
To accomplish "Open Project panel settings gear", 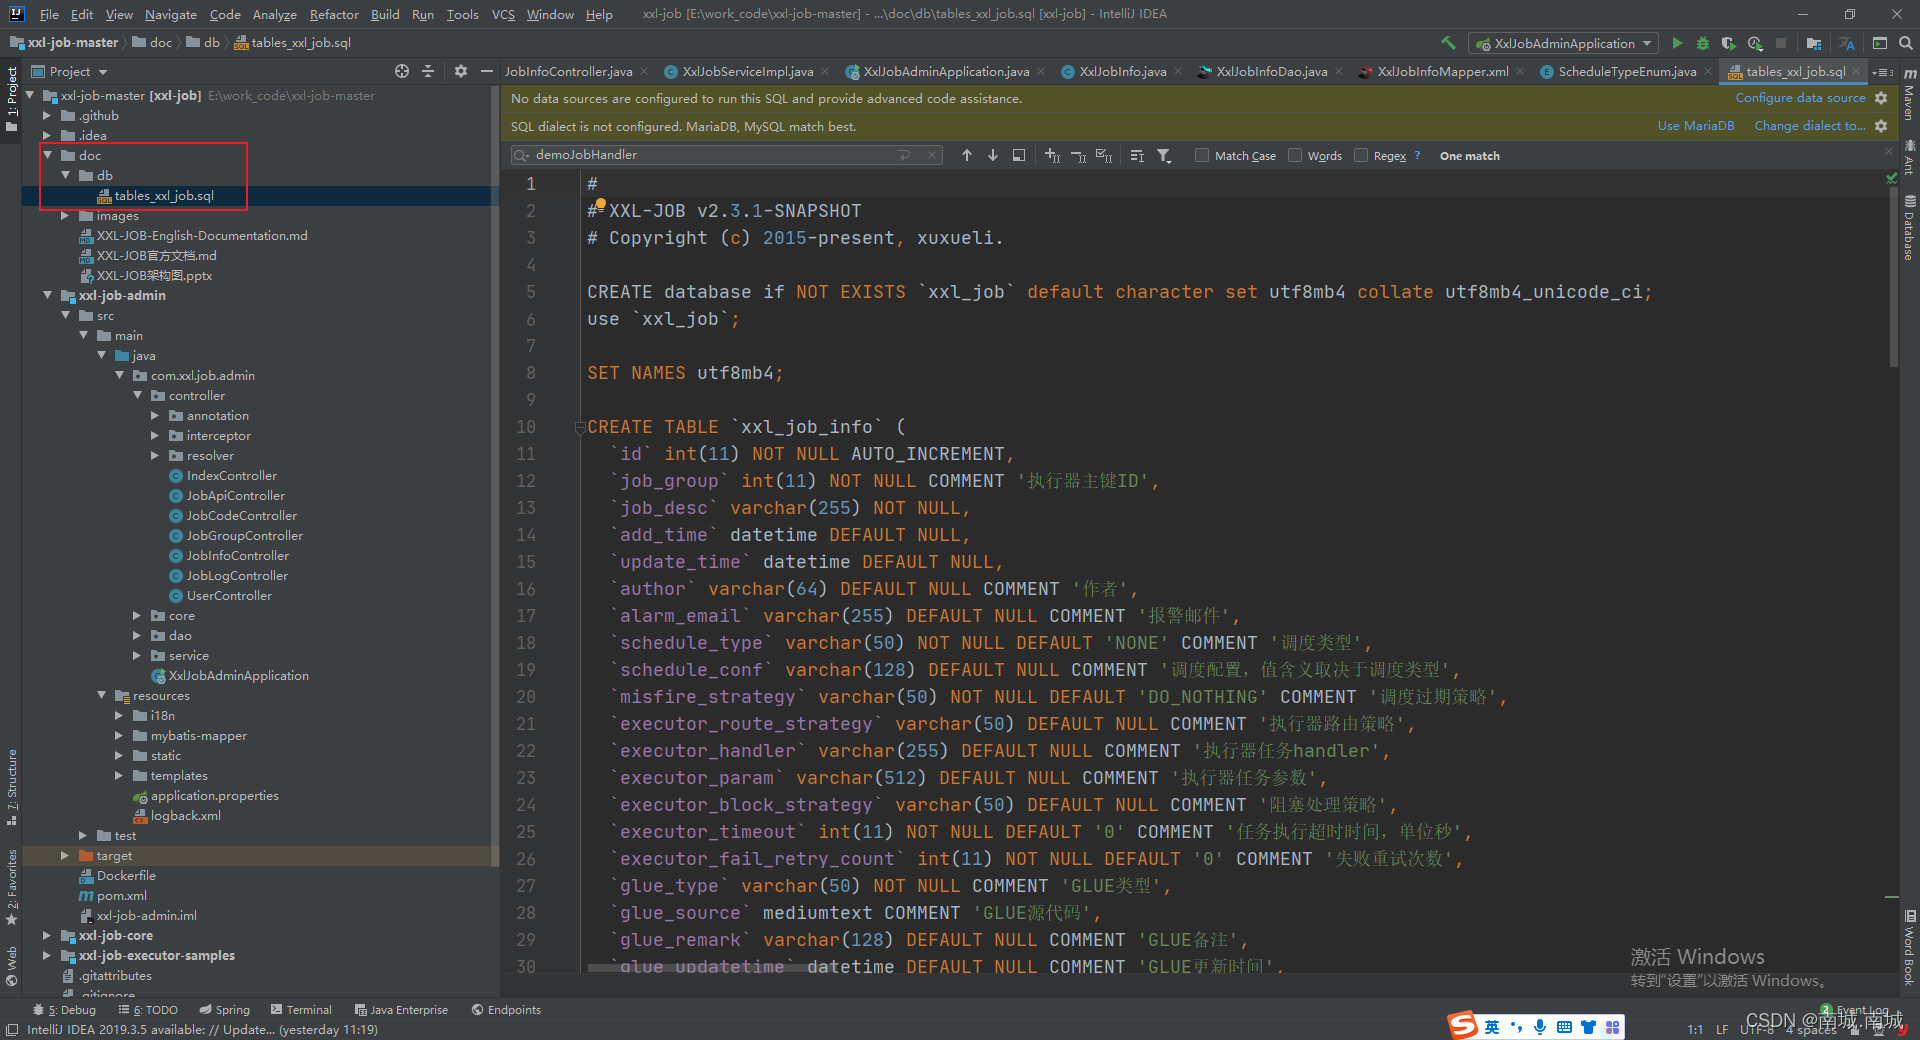I will [x=460, y=71].
